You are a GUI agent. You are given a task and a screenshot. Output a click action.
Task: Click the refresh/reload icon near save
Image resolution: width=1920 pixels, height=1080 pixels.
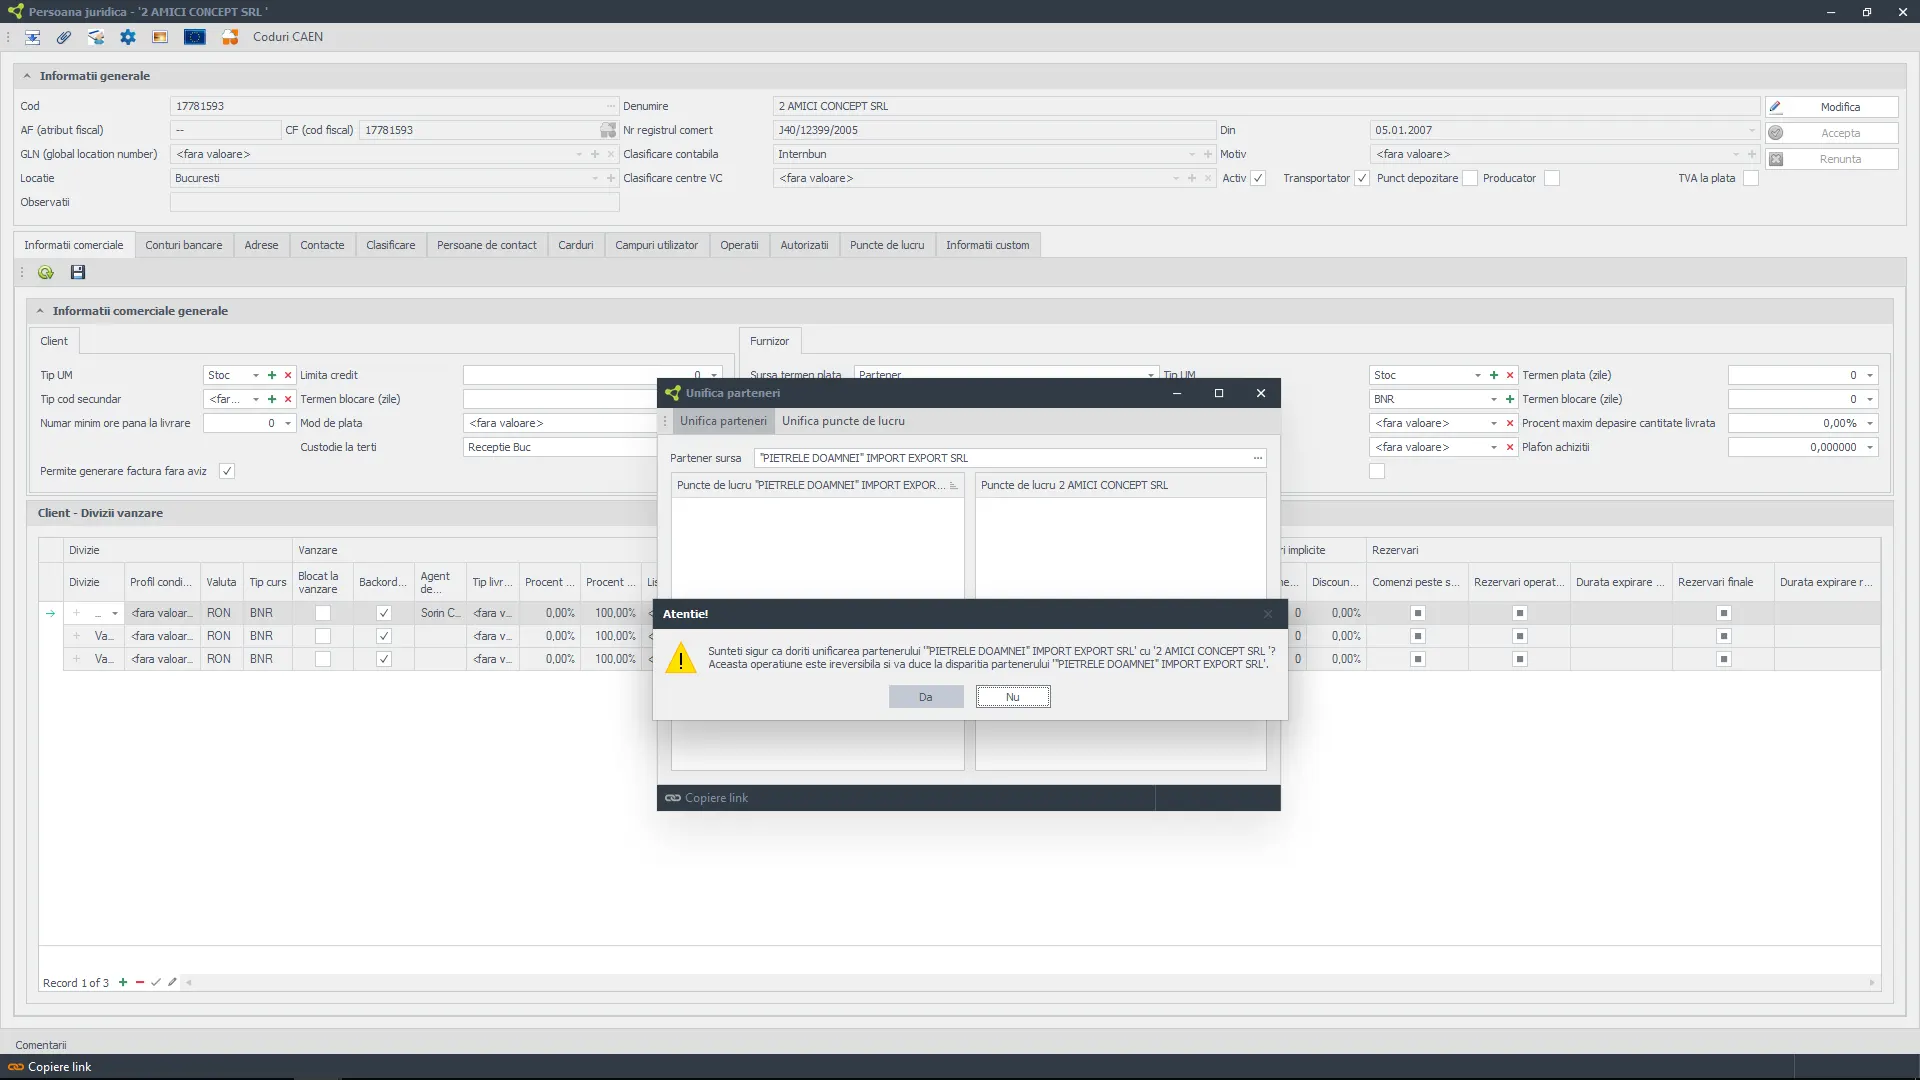click(45, 272)
